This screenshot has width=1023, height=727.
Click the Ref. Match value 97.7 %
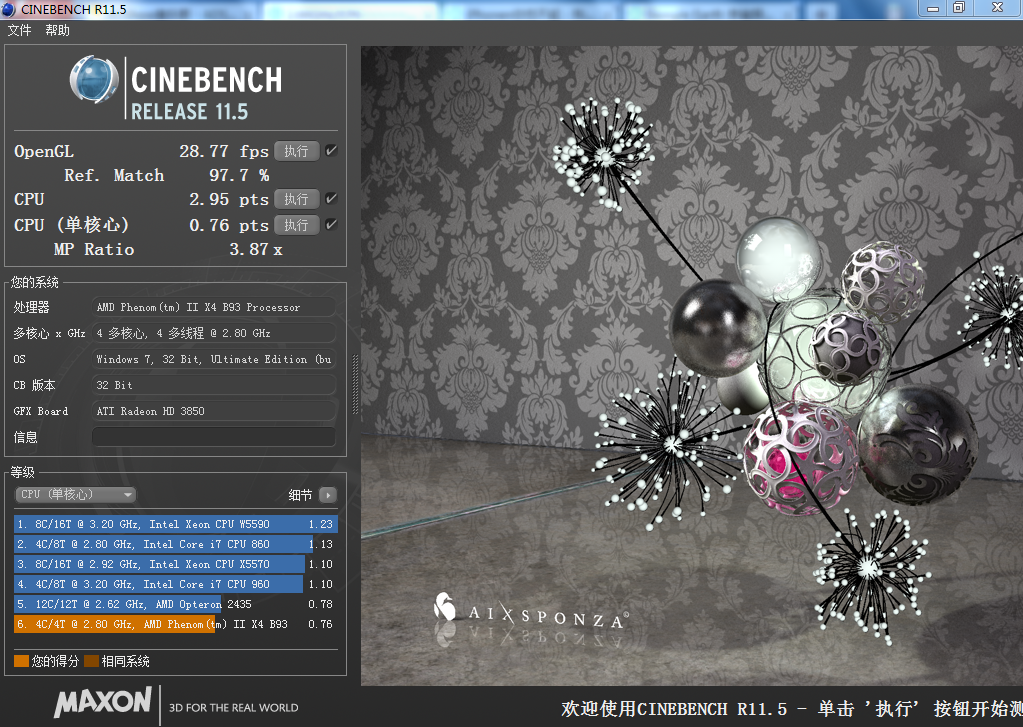[x=239, y=175]
